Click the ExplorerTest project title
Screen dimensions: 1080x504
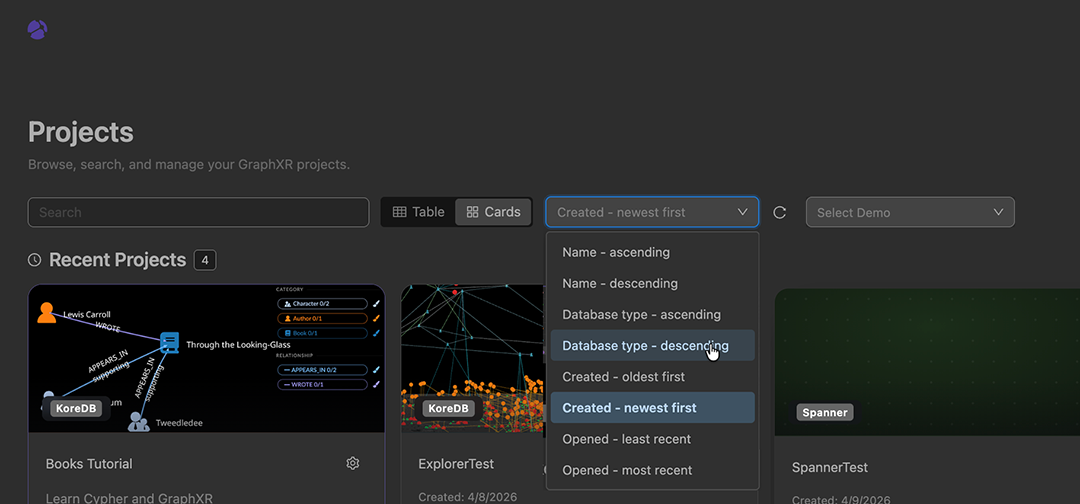pyautogui.click(x=456, y=463)
